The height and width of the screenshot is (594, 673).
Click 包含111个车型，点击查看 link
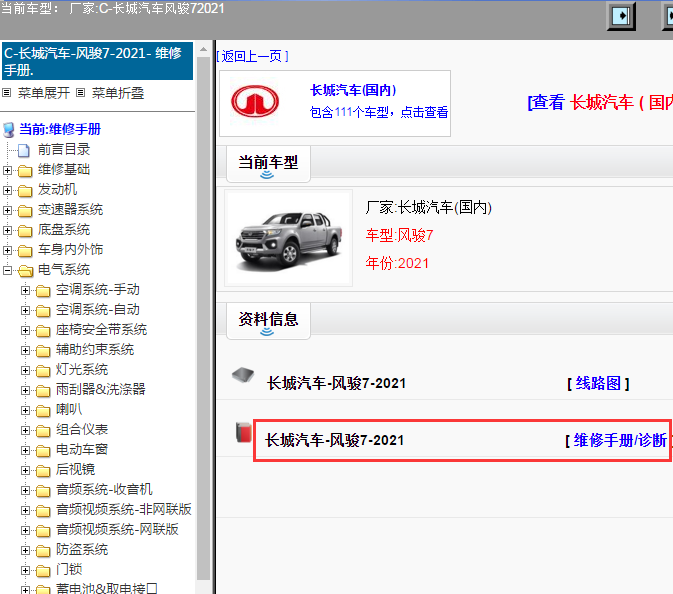coord(379,112)
